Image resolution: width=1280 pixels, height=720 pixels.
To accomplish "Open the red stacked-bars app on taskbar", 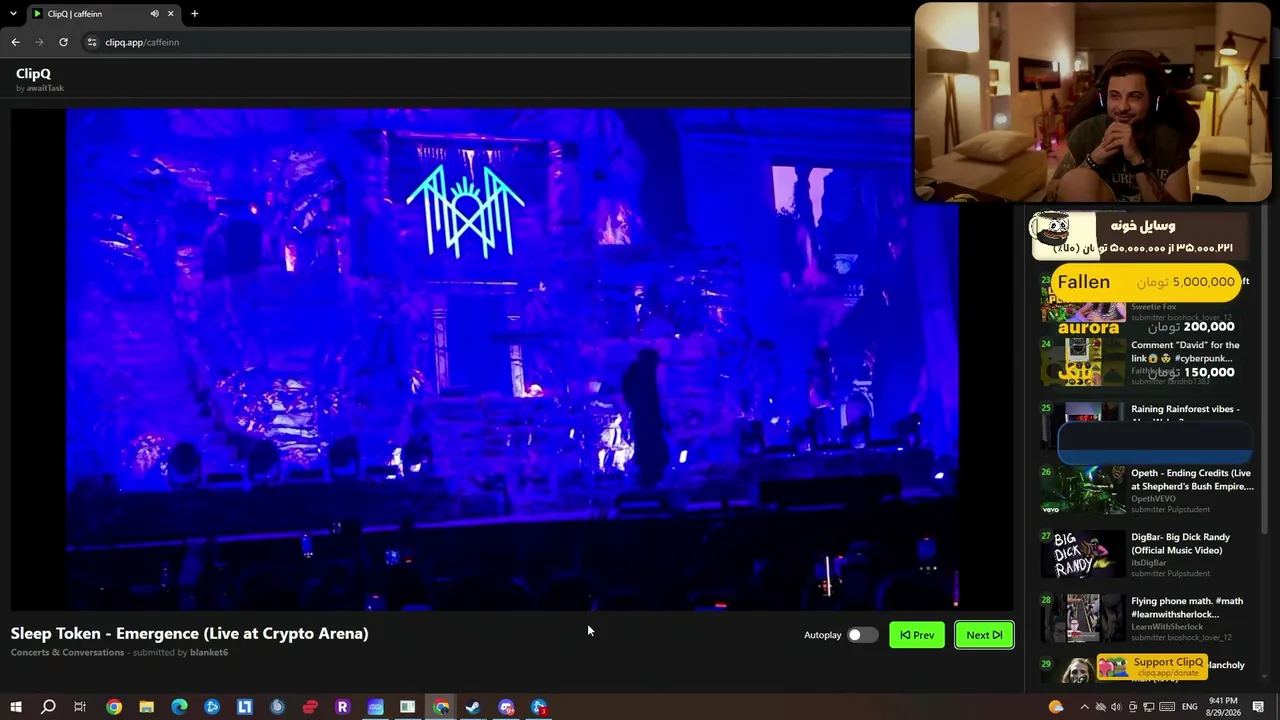I will 310,707.
